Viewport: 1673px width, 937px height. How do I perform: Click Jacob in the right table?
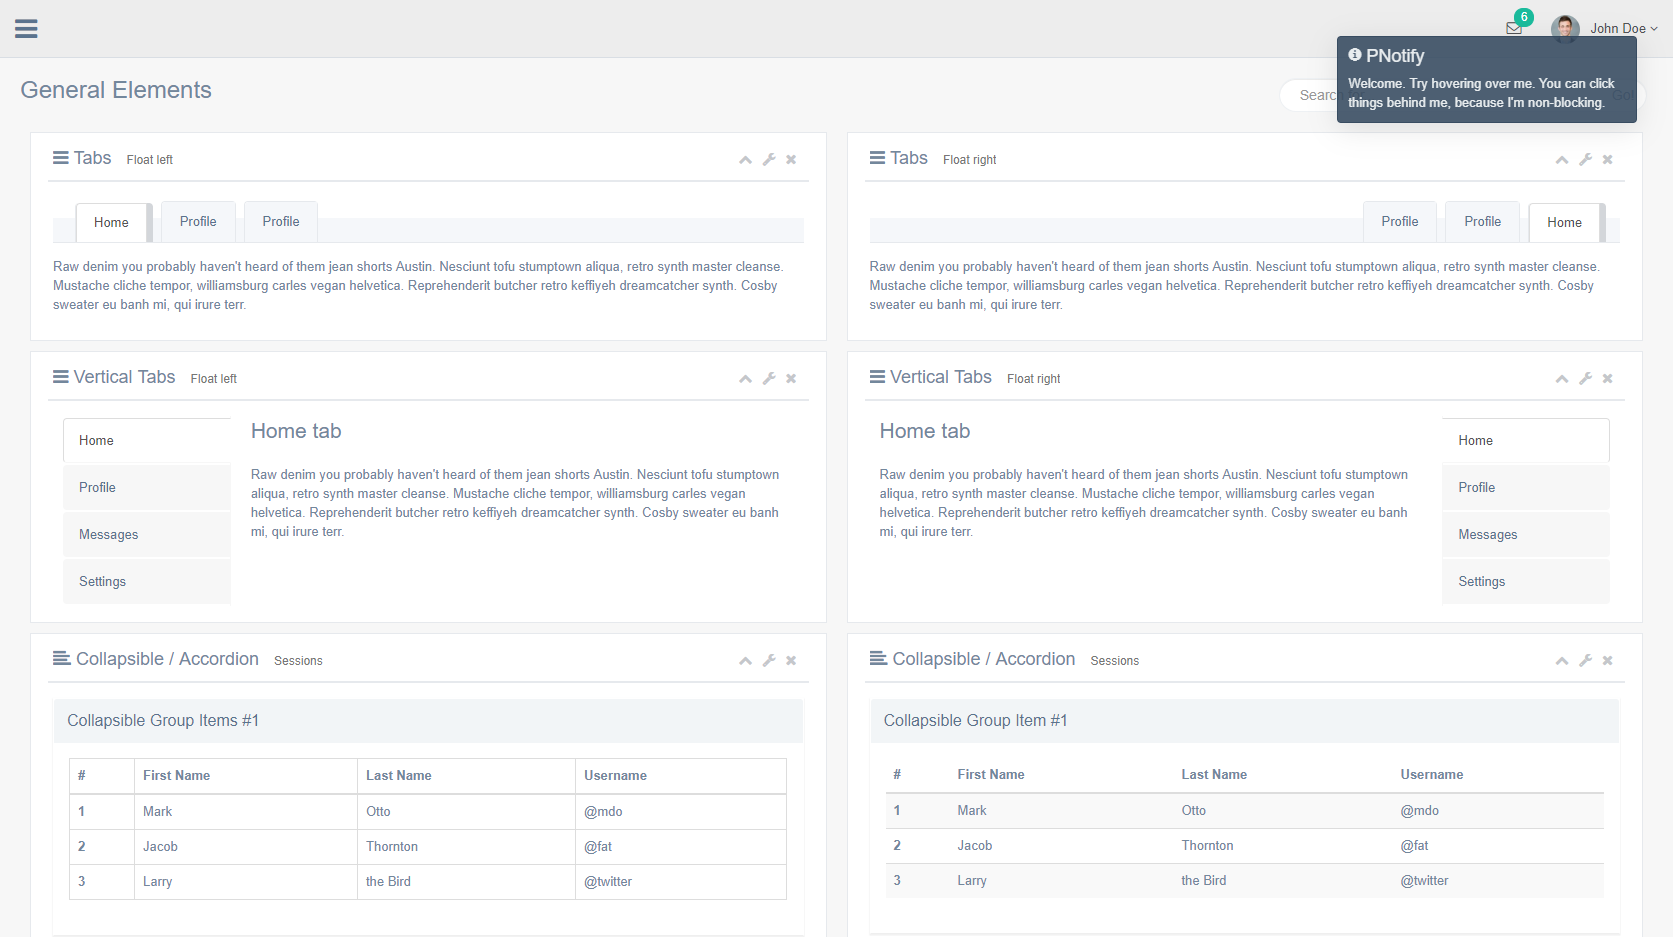pyautogui.click(x=974, y=845)
